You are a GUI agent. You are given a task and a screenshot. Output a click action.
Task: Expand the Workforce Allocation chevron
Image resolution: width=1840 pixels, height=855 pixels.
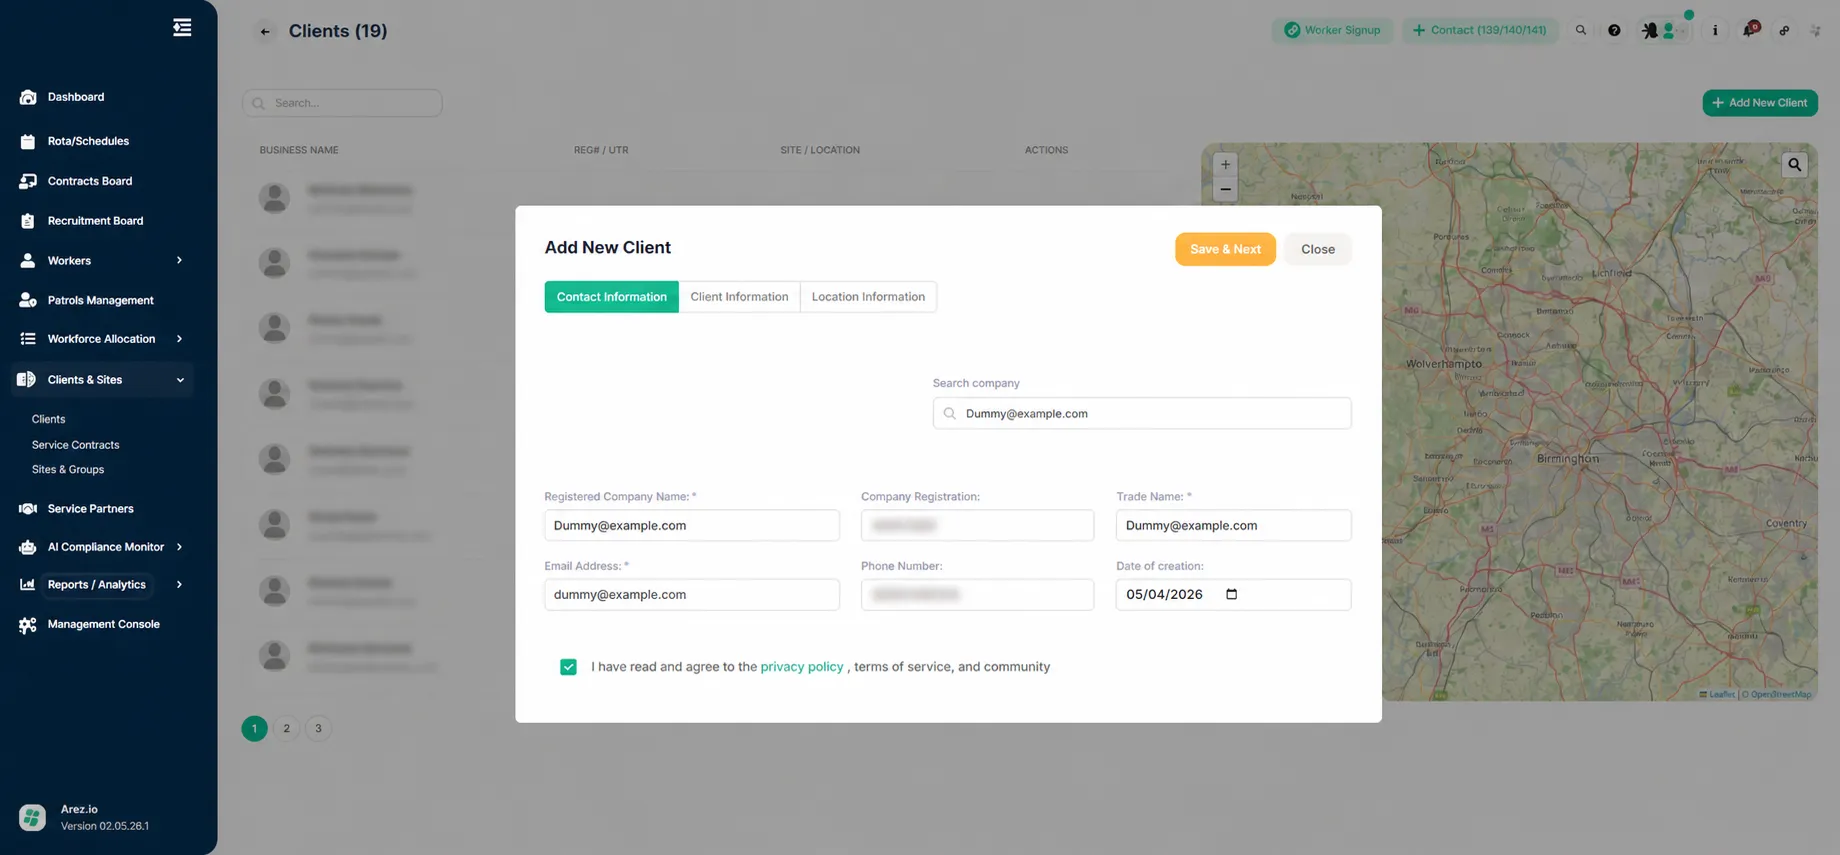180,339
